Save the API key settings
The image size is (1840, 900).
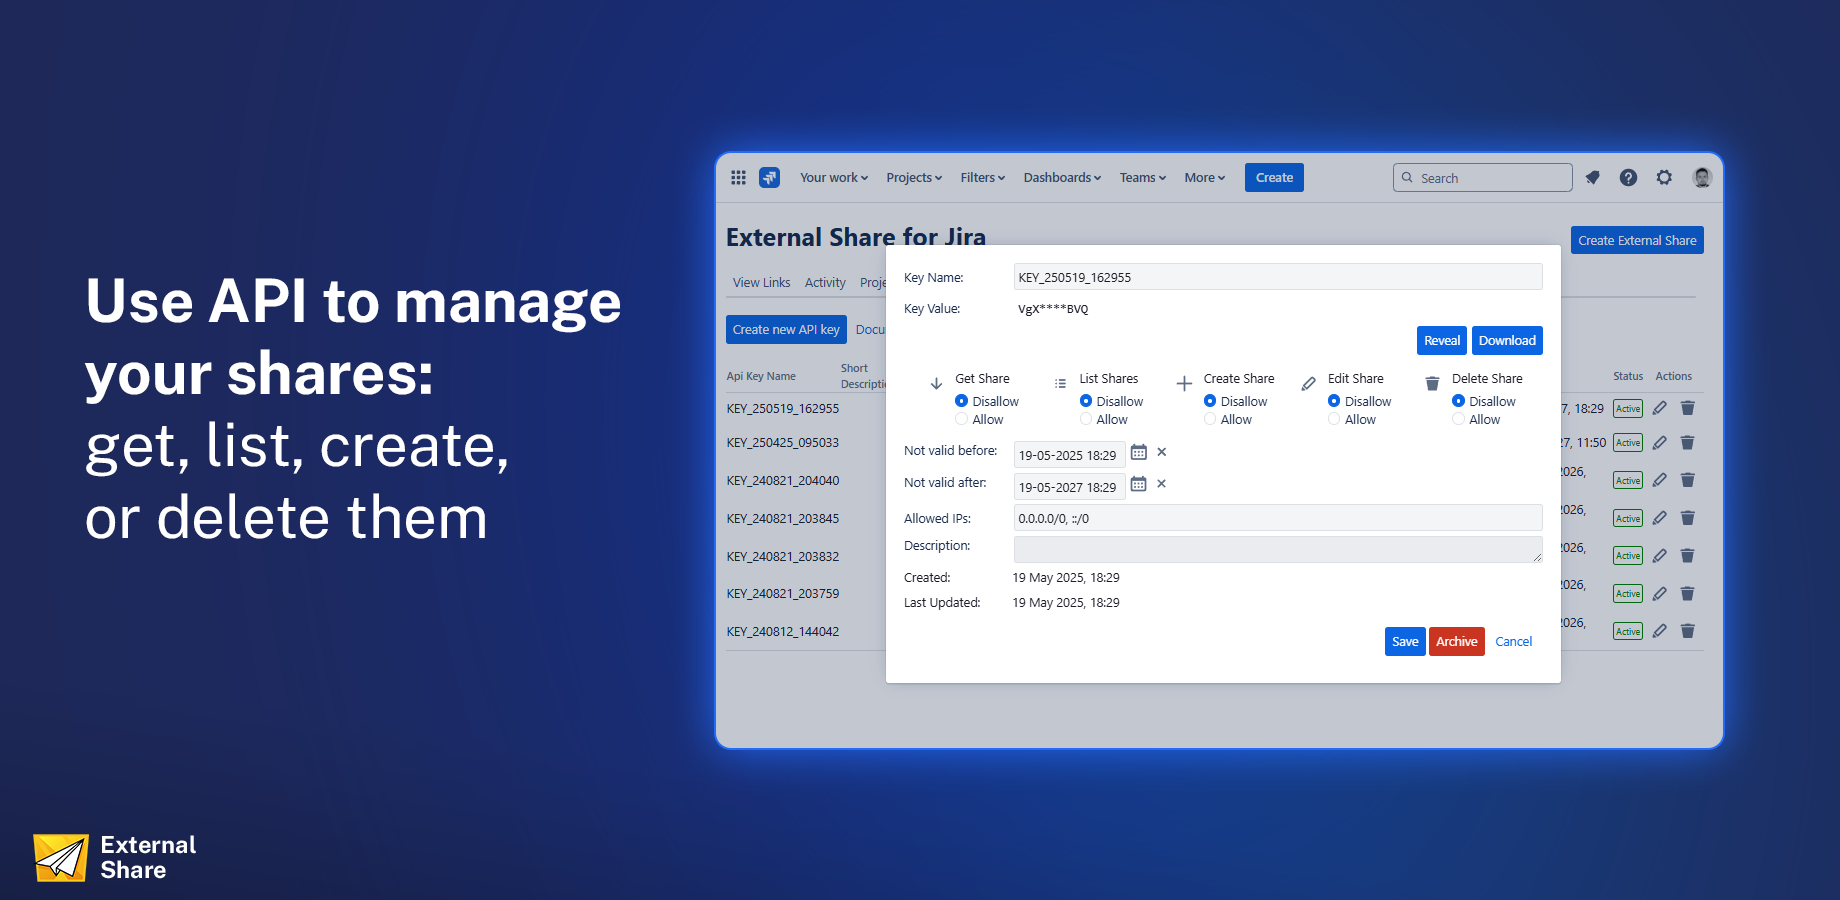(x=1405, y=642)
